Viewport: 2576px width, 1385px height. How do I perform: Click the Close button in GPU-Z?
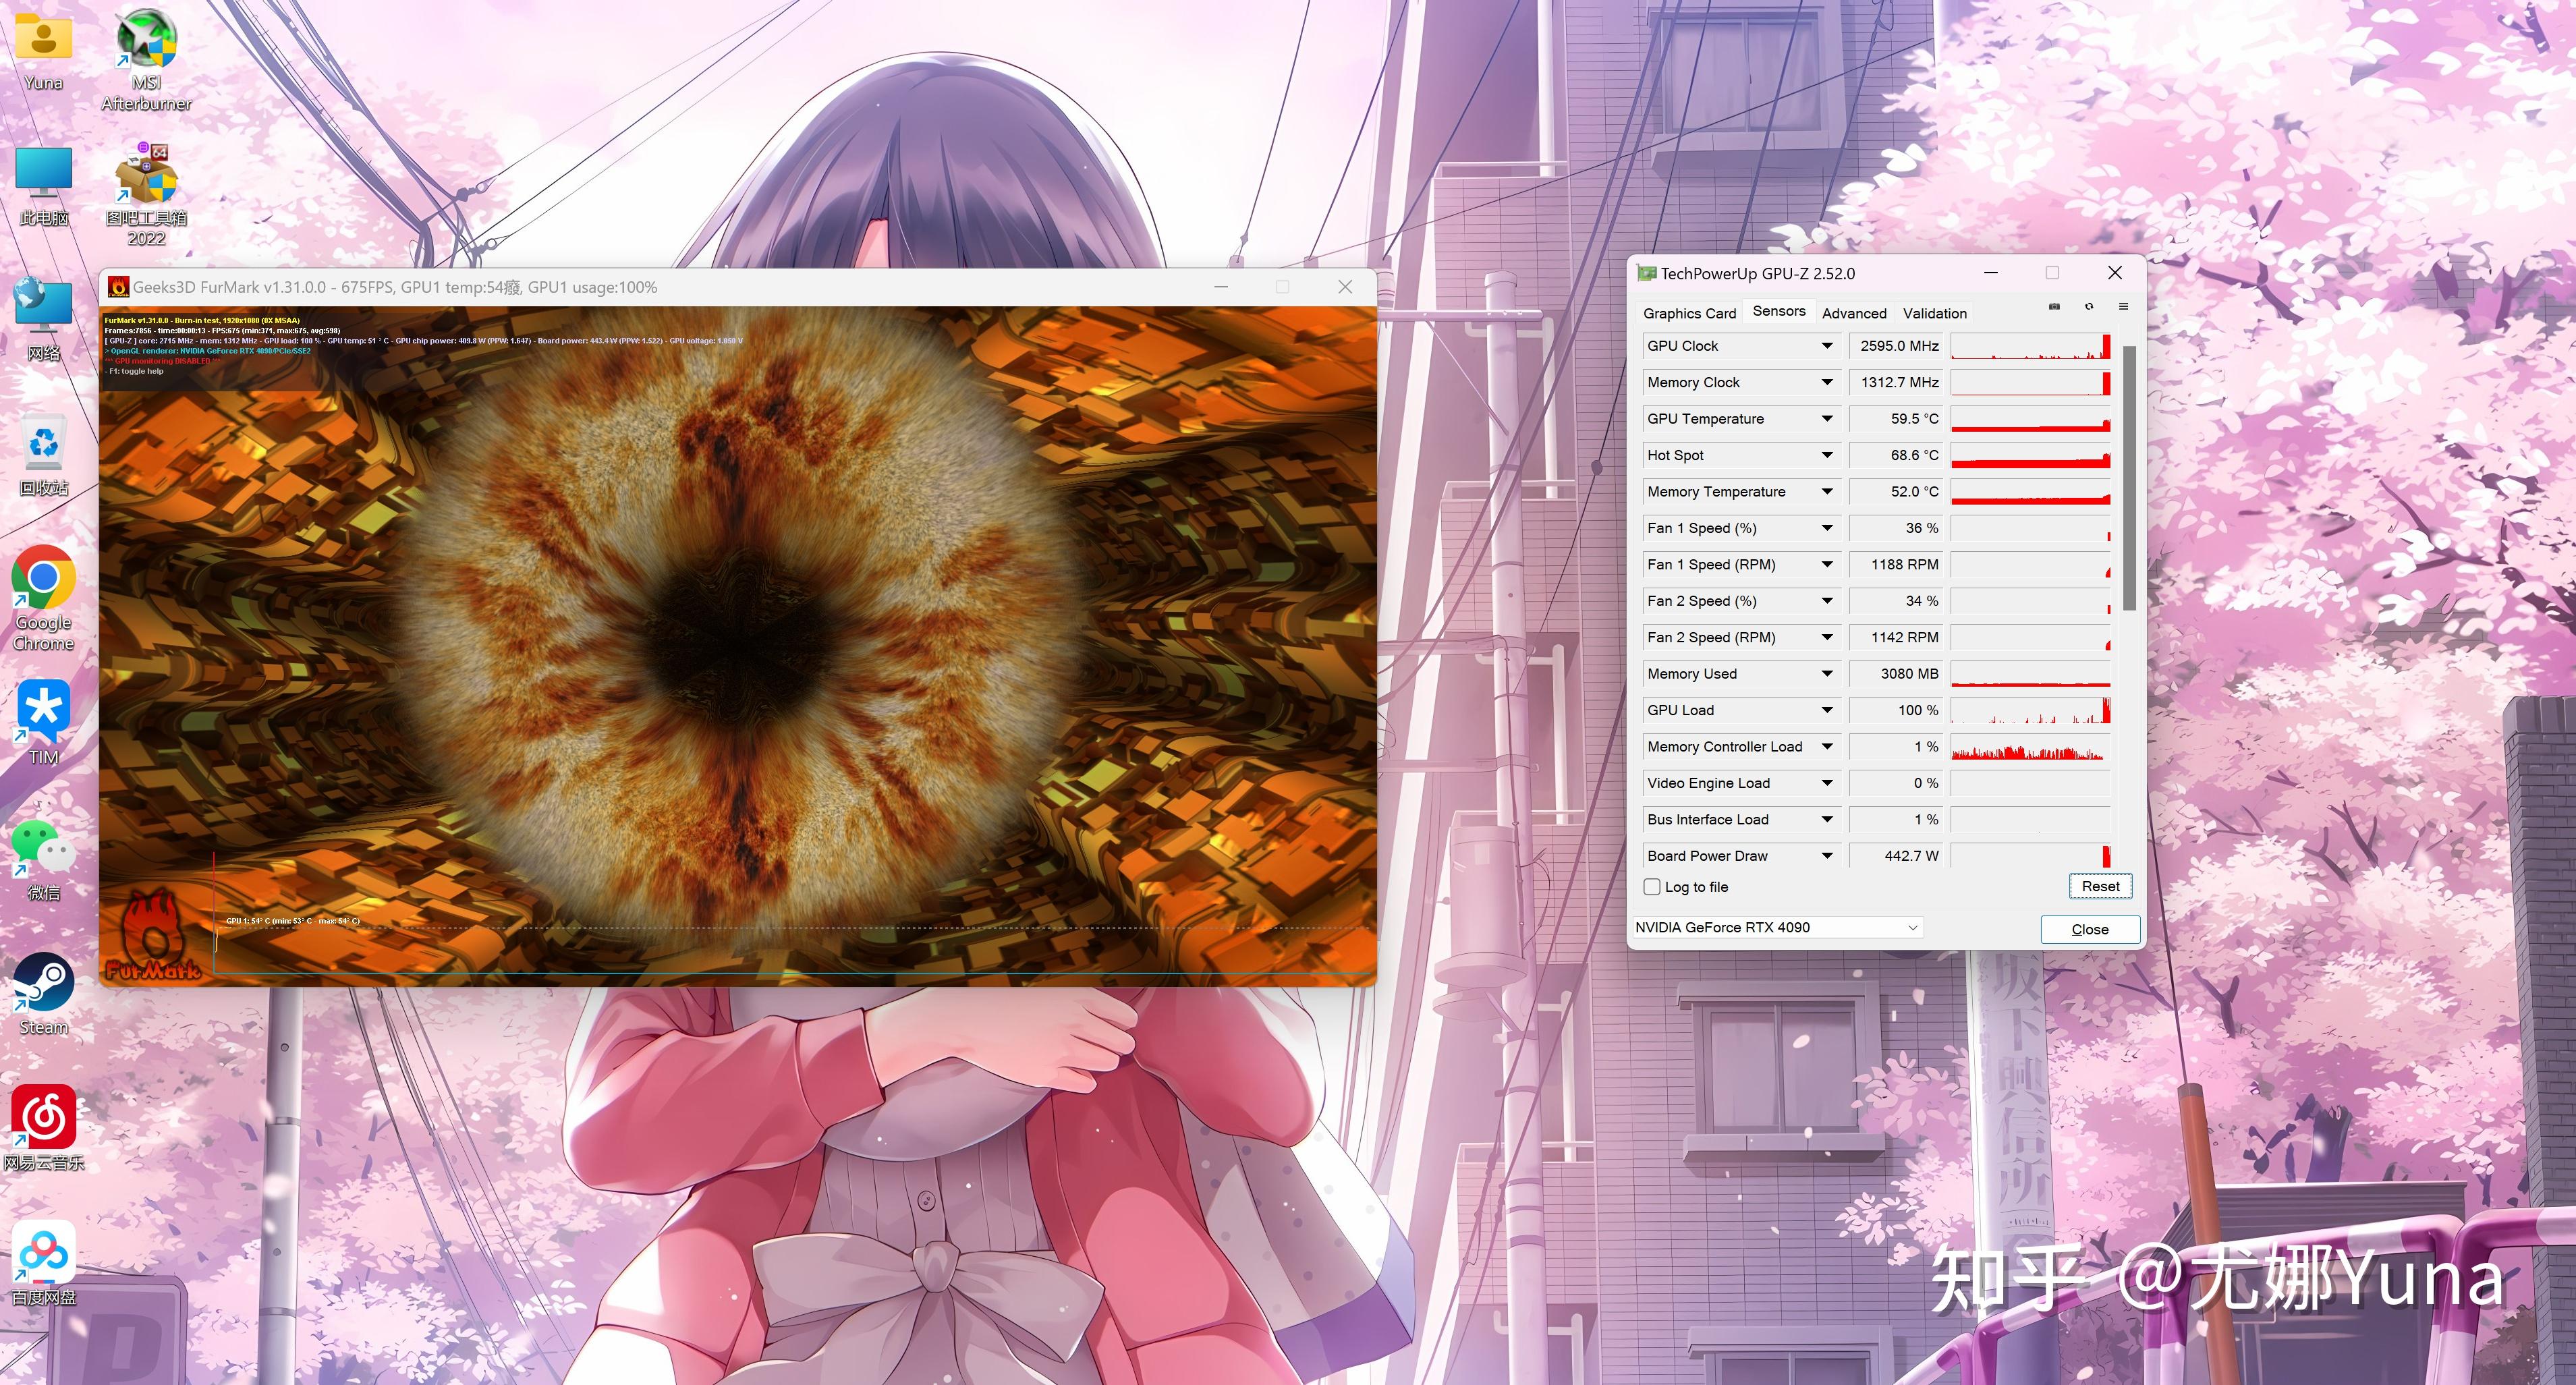(2088, 926)
